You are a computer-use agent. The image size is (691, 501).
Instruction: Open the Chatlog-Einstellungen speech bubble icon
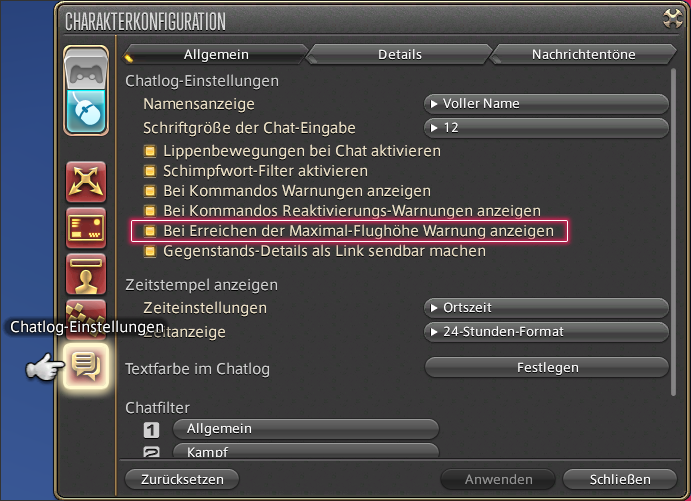click(86, 366)
